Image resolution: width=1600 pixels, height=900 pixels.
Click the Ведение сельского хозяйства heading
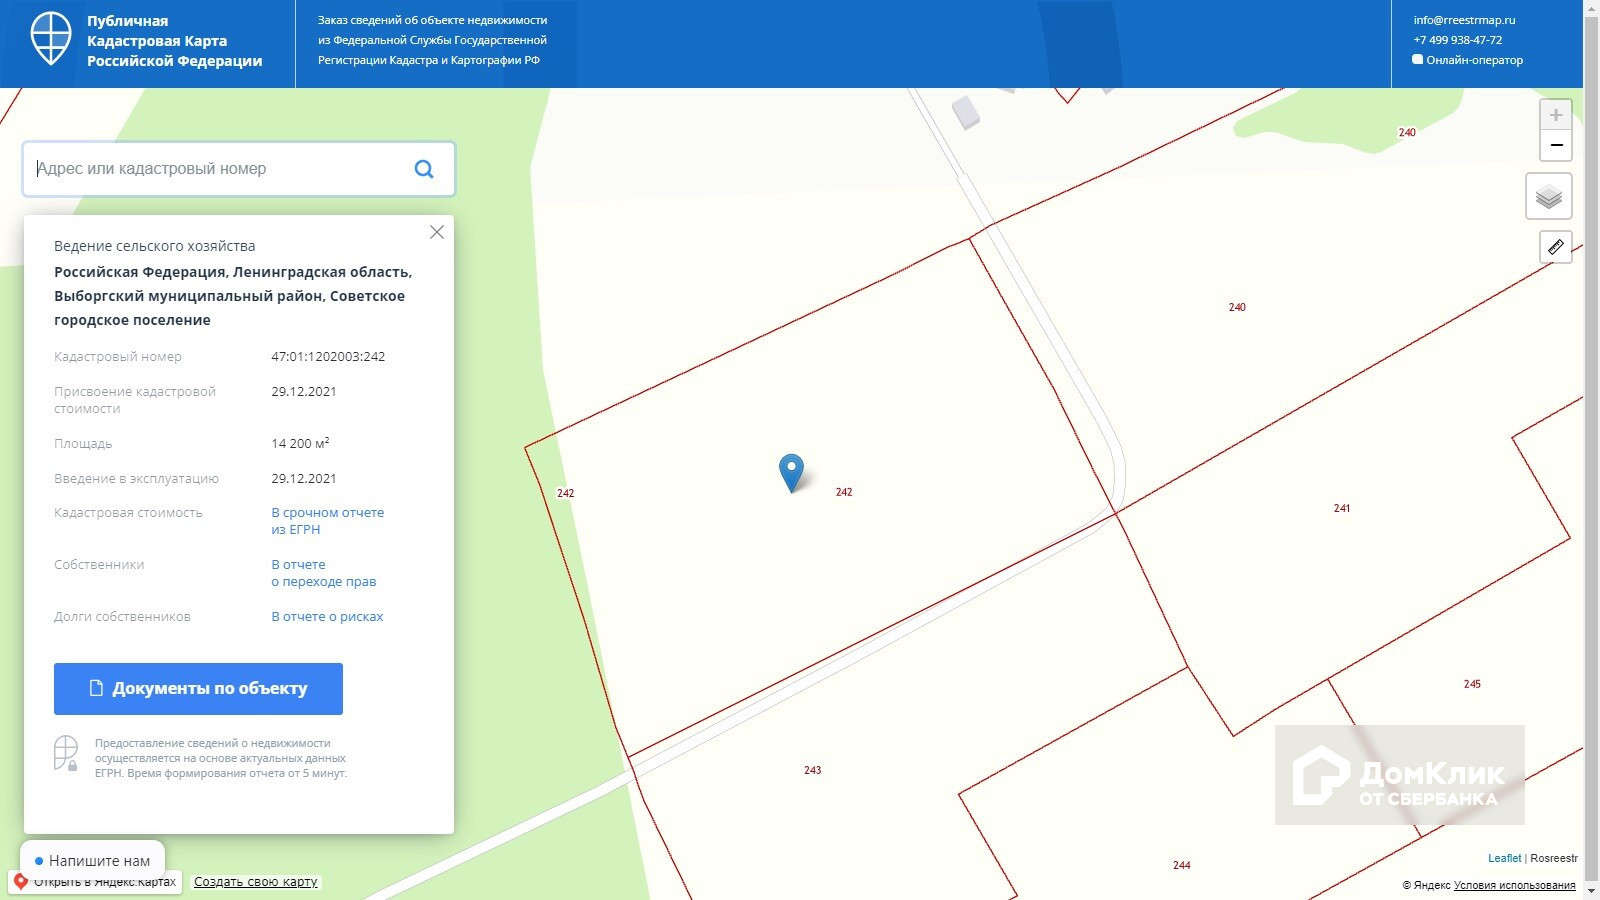(x=154, y=246)
